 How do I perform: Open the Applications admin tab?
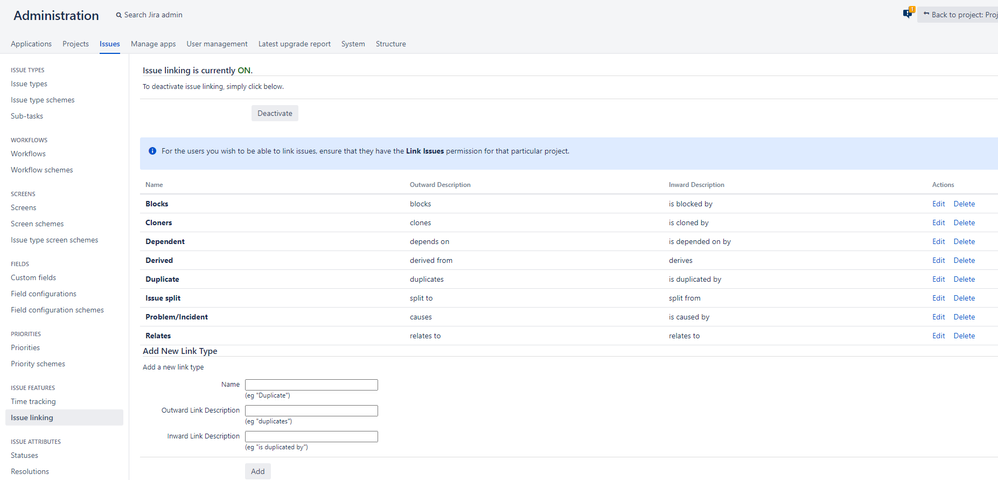[31, 44]
